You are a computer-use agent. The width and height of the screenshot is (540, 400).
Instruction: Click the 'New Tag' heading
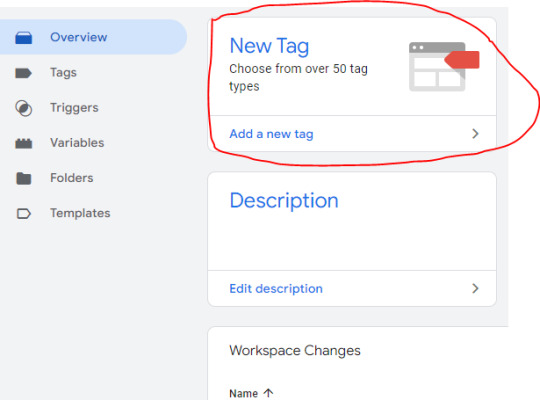click(269, 46)
